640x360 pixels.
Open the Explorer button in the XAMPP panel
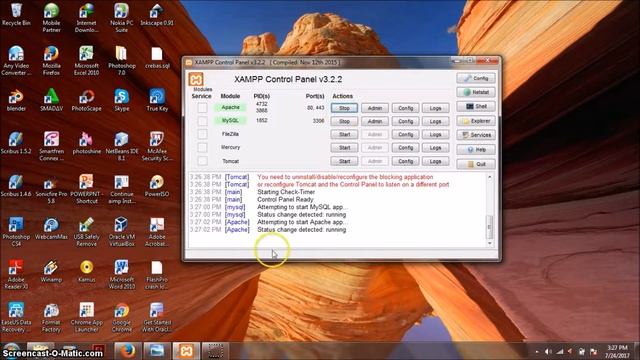[x=476, y=121]
